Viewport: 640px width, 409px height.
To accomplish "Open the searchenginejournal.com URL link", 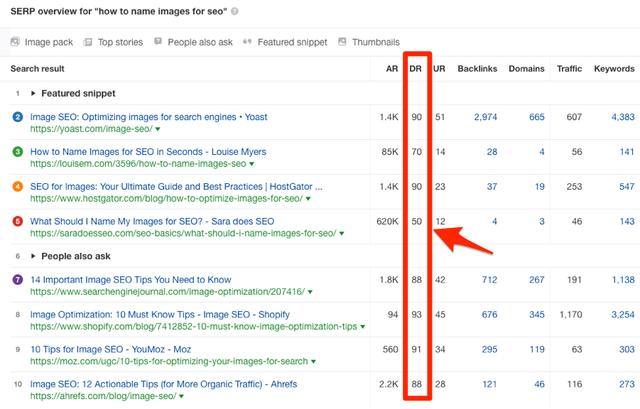I will (167, 292).
